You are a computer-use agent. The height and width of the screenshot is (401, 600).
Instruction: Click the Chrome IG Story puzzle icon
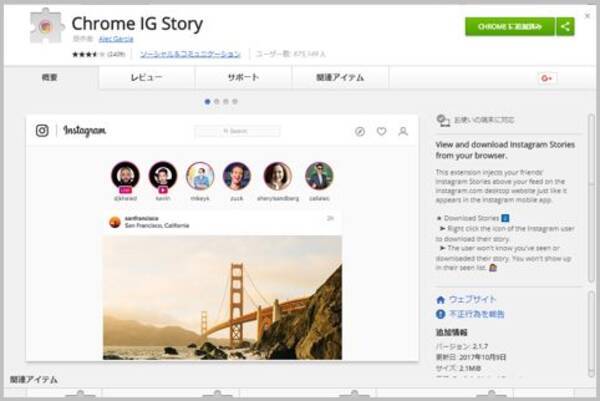[x=46, y=27]
